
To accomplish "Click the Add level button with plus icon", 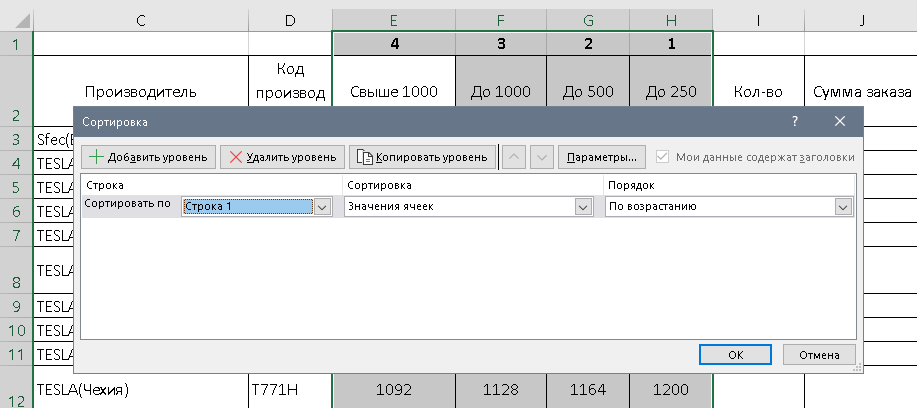I will tap(149, 157).
